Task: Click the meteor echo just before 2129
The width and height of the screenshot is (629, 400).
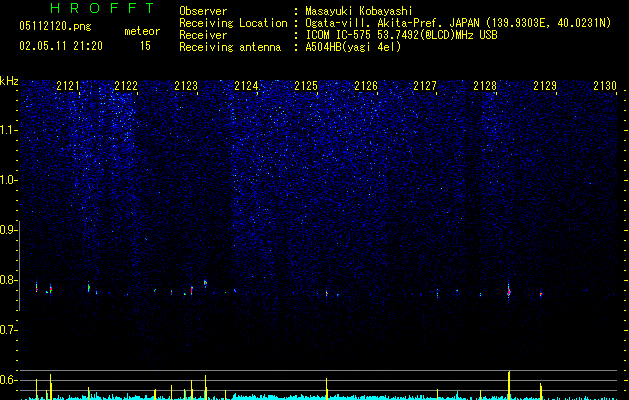Action: point(541,294)
